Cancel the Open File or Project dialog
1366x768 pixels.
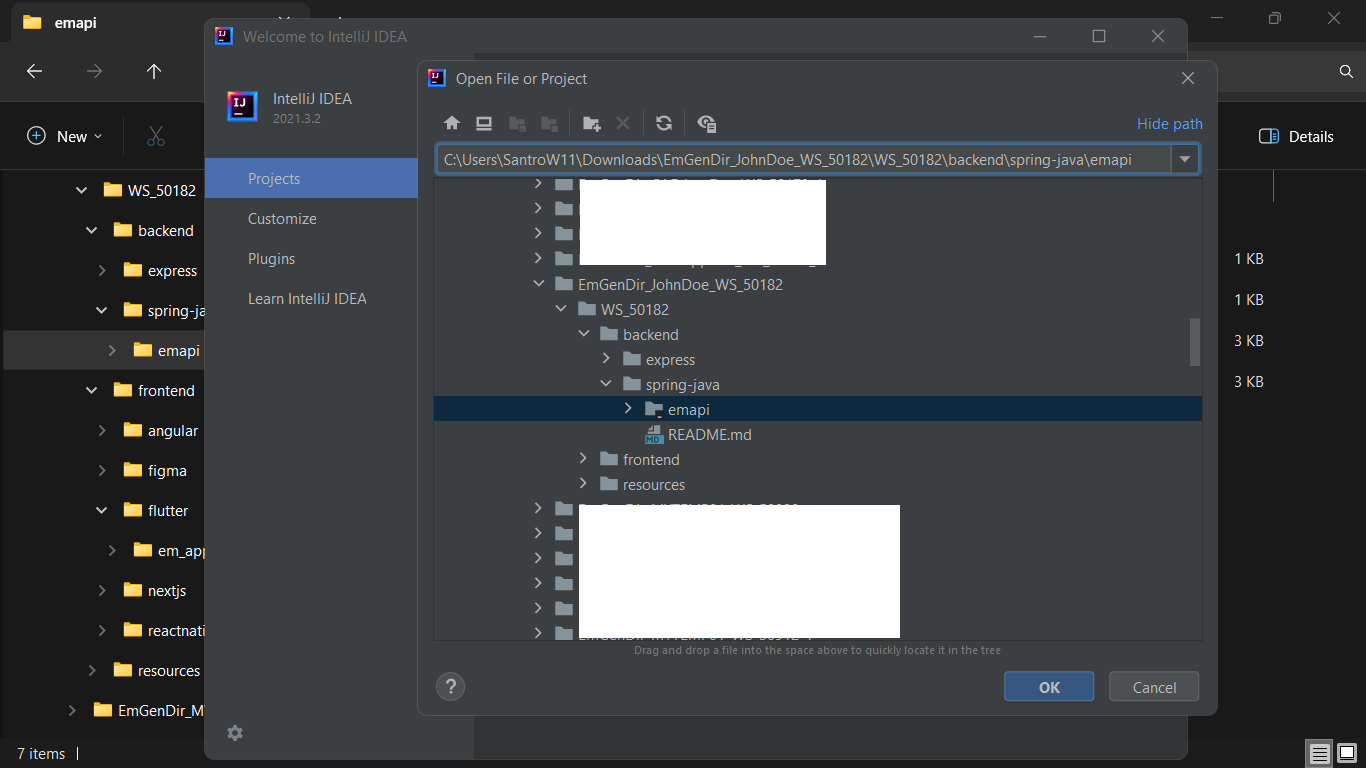tap(1154, 687)
